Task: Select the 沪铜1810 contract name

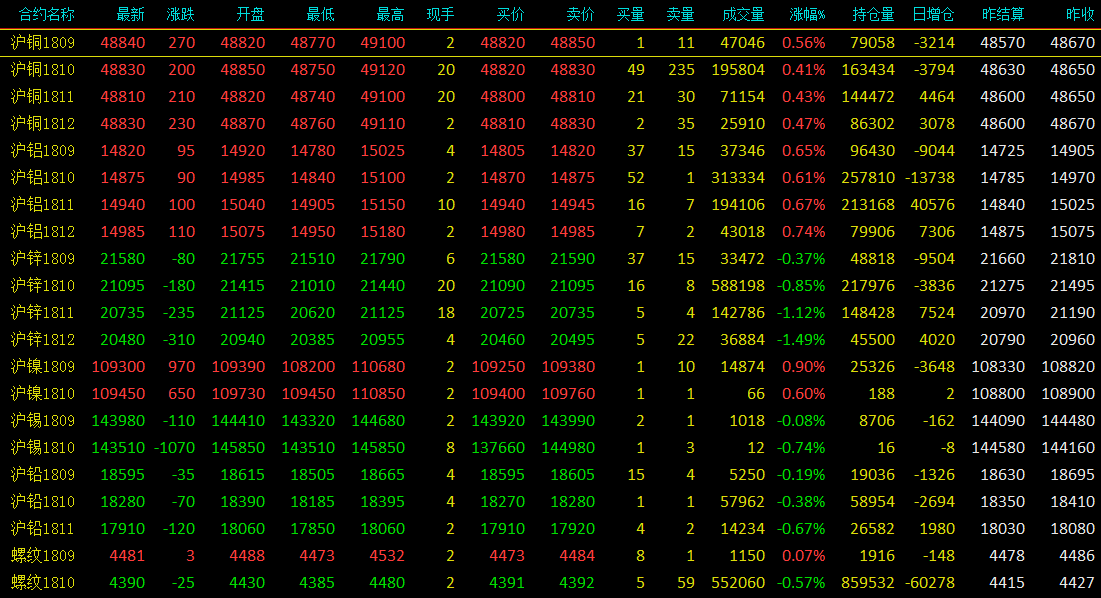Action: [x=43, y=69]
